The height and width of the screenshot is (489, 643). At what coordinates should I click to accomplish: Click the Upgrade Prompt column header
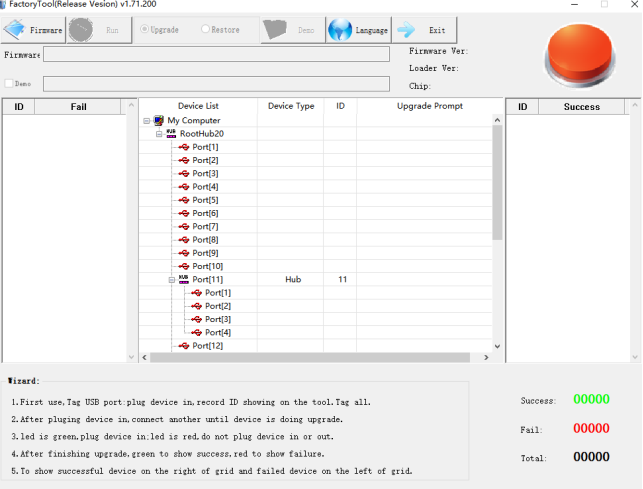click(x=429, y=106)
